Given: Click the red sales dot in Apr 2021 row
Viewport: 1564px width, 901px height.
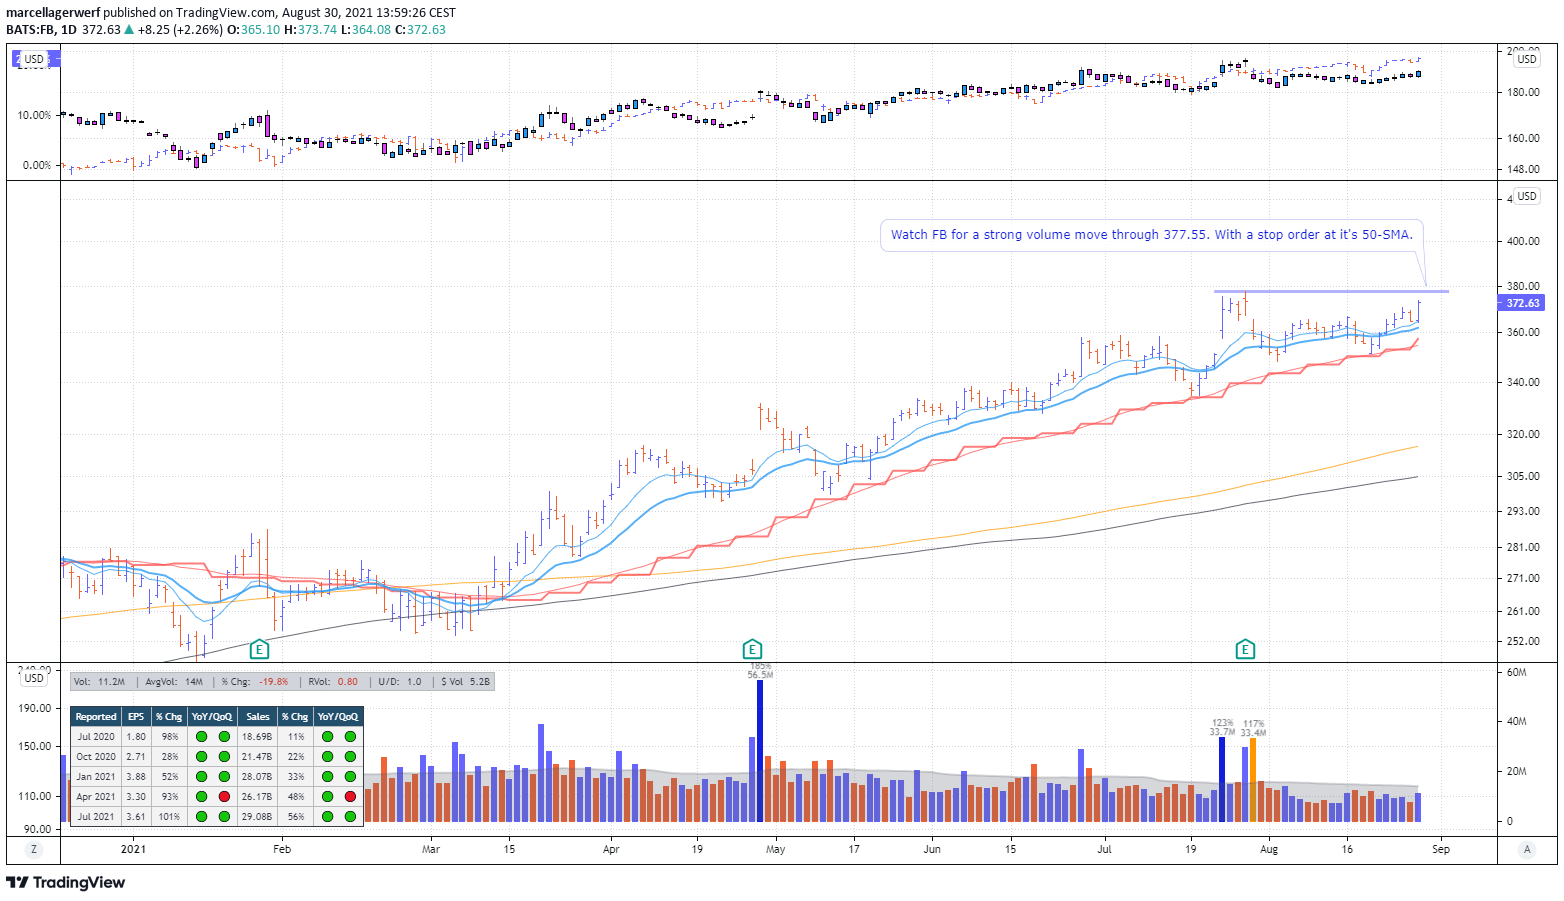Looking at the screenshot, I should pos(350,797).
